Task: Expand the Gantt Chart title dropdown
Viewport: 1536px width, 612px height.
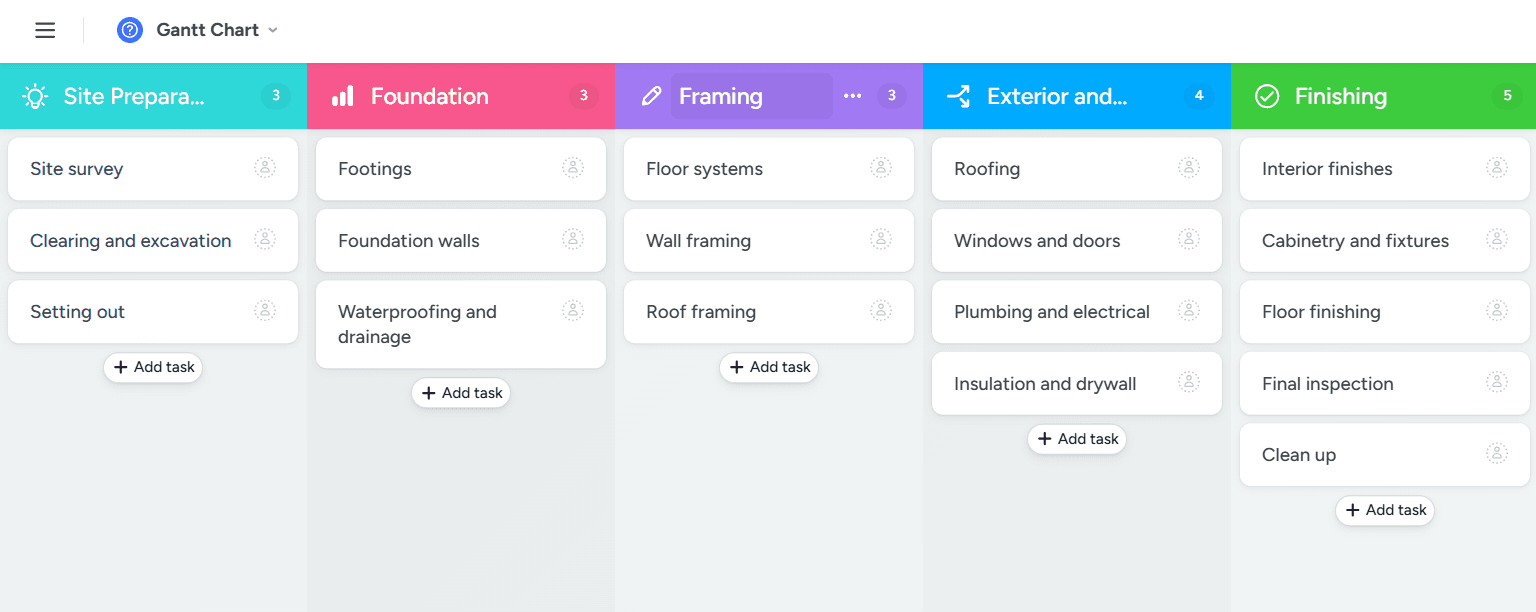Action: coord(272,30)
